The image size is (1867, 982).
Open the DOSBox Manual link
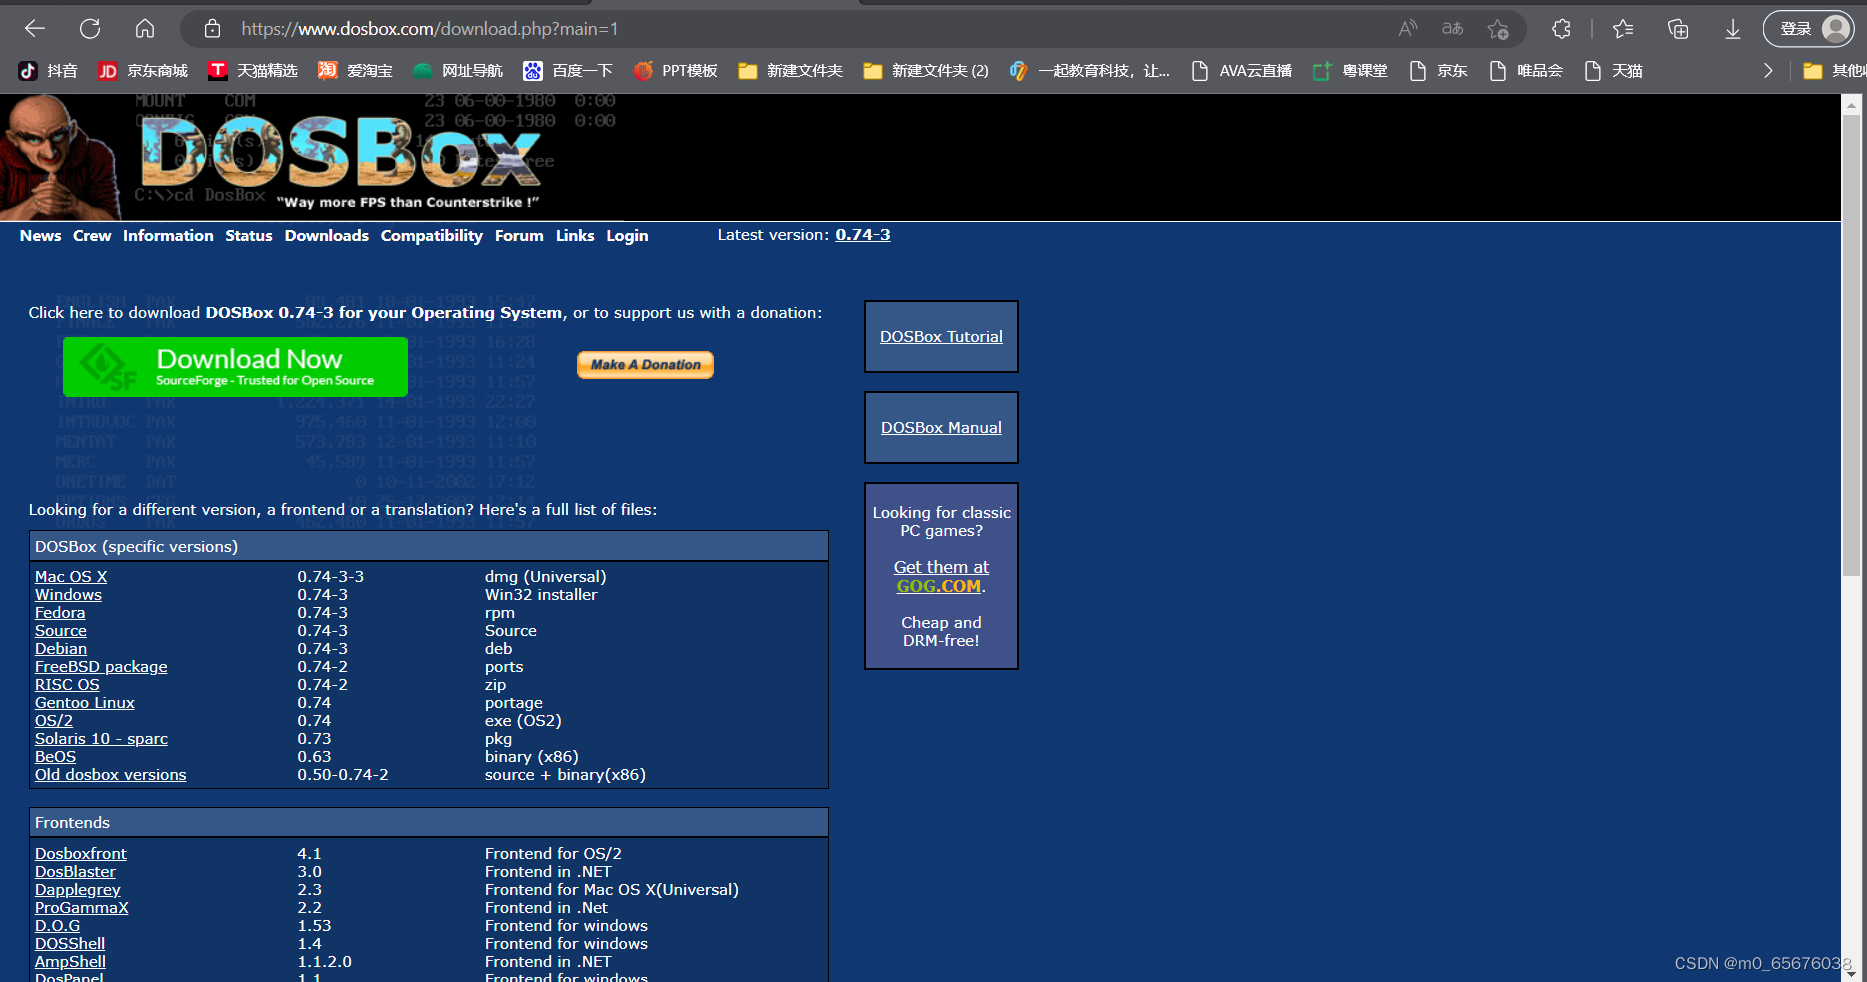pyautogui.click(x=941, y=428)
